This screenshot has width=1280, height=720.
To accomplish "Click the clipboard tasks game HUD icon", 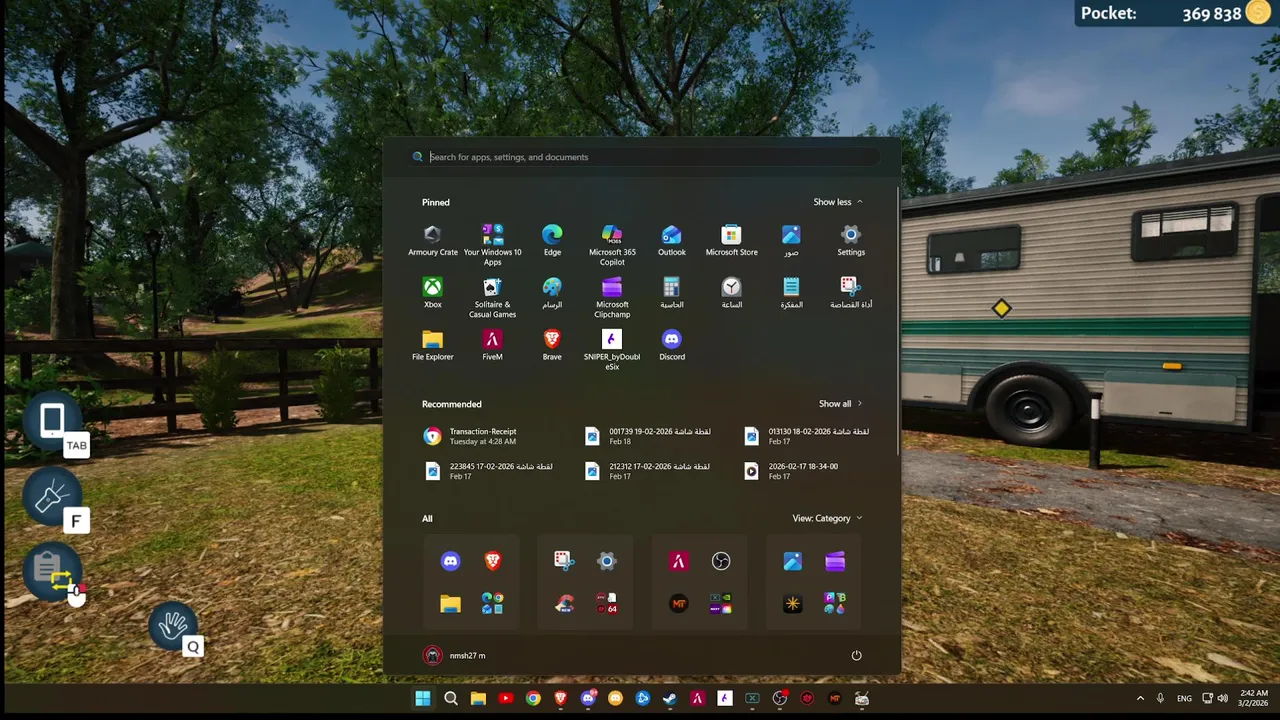I will pos(53,572).
